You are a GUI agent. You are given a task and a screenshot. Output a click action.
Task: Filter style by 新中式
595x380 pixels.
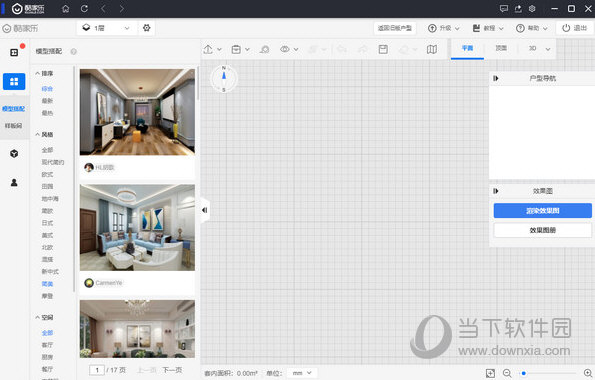(x=50, y=271)
